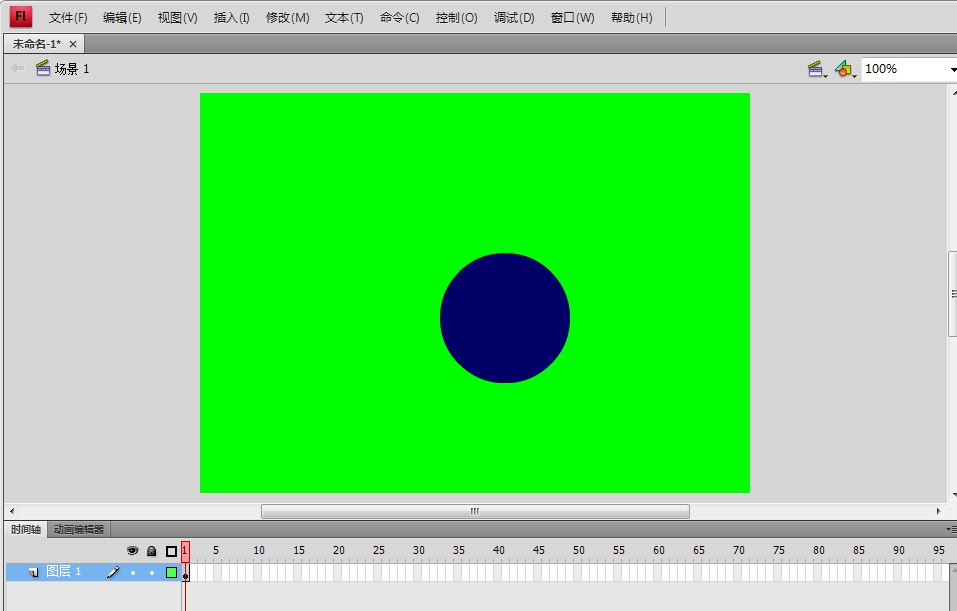The width and height of the screenshot is (957, 611).
Task: Select the keyframe in frame 1 of 图层 1
Action: (x=186, y=573)
